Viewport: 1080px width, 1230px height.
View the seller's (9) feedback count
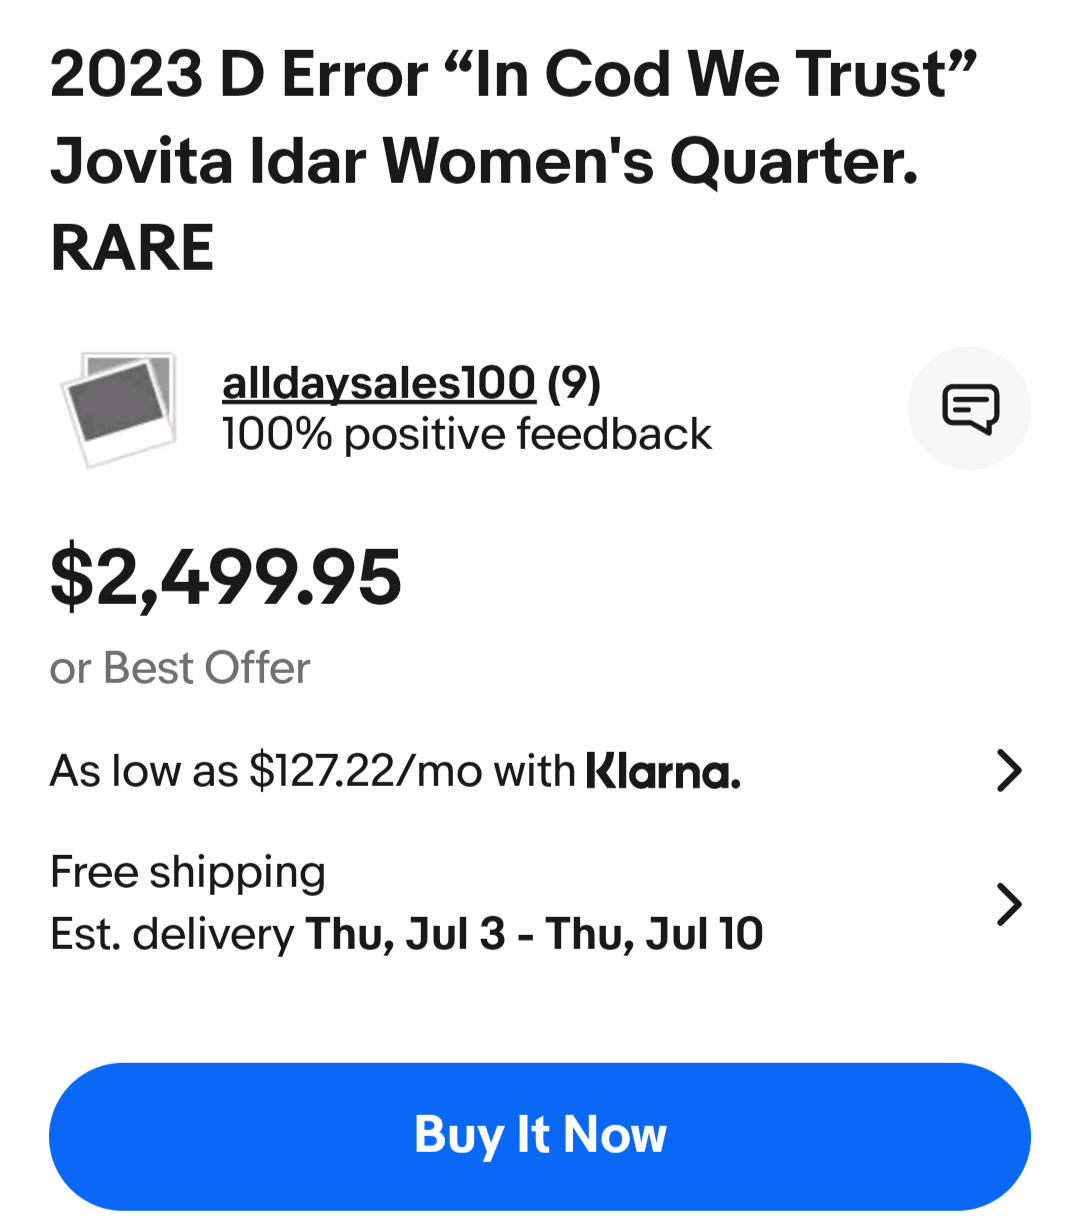[574, 383]
